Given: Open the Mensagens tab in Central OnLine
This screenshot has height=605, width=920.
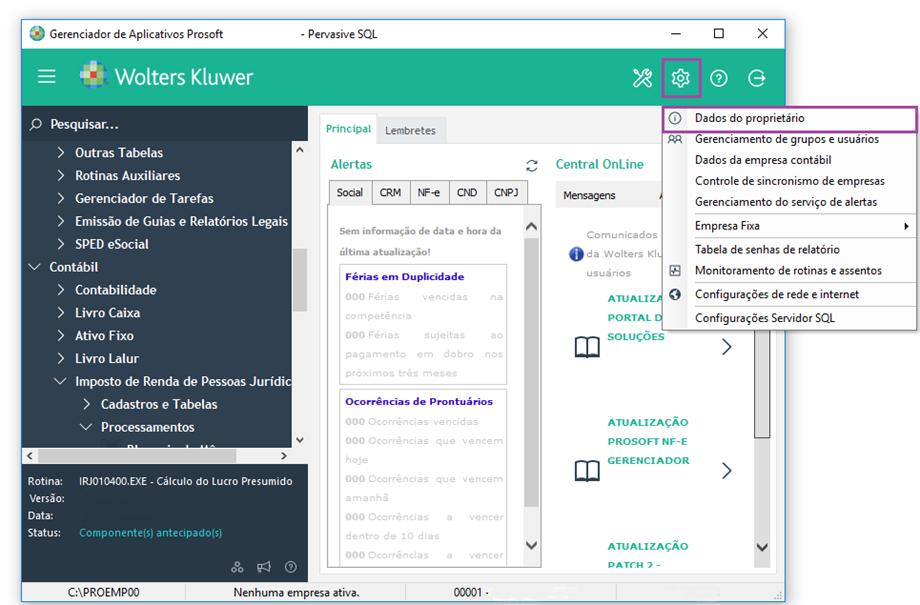Looking at the screenshot, I should [590, 195].
